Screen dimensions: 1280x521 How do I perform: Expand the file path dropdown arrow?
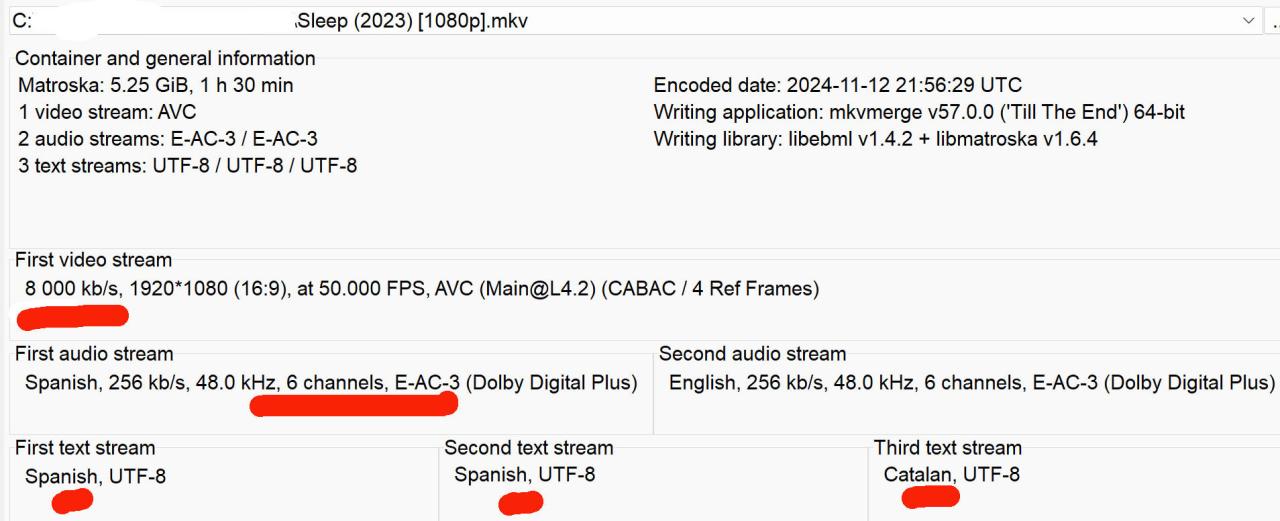click(1247, 21)
